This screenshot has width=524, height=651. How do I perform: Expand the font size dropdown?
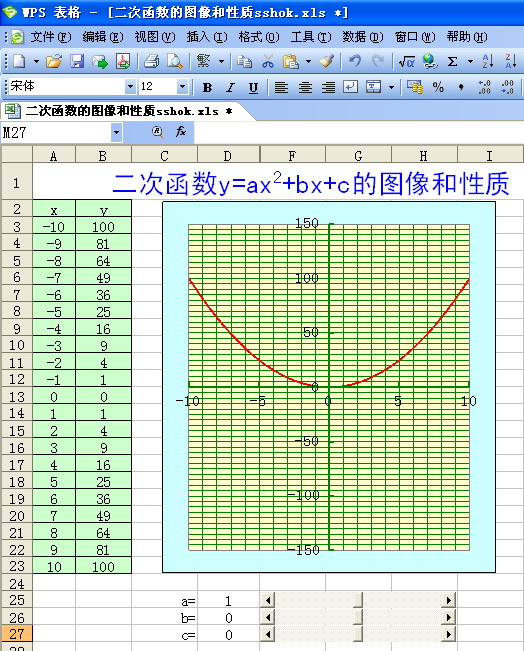182,87
